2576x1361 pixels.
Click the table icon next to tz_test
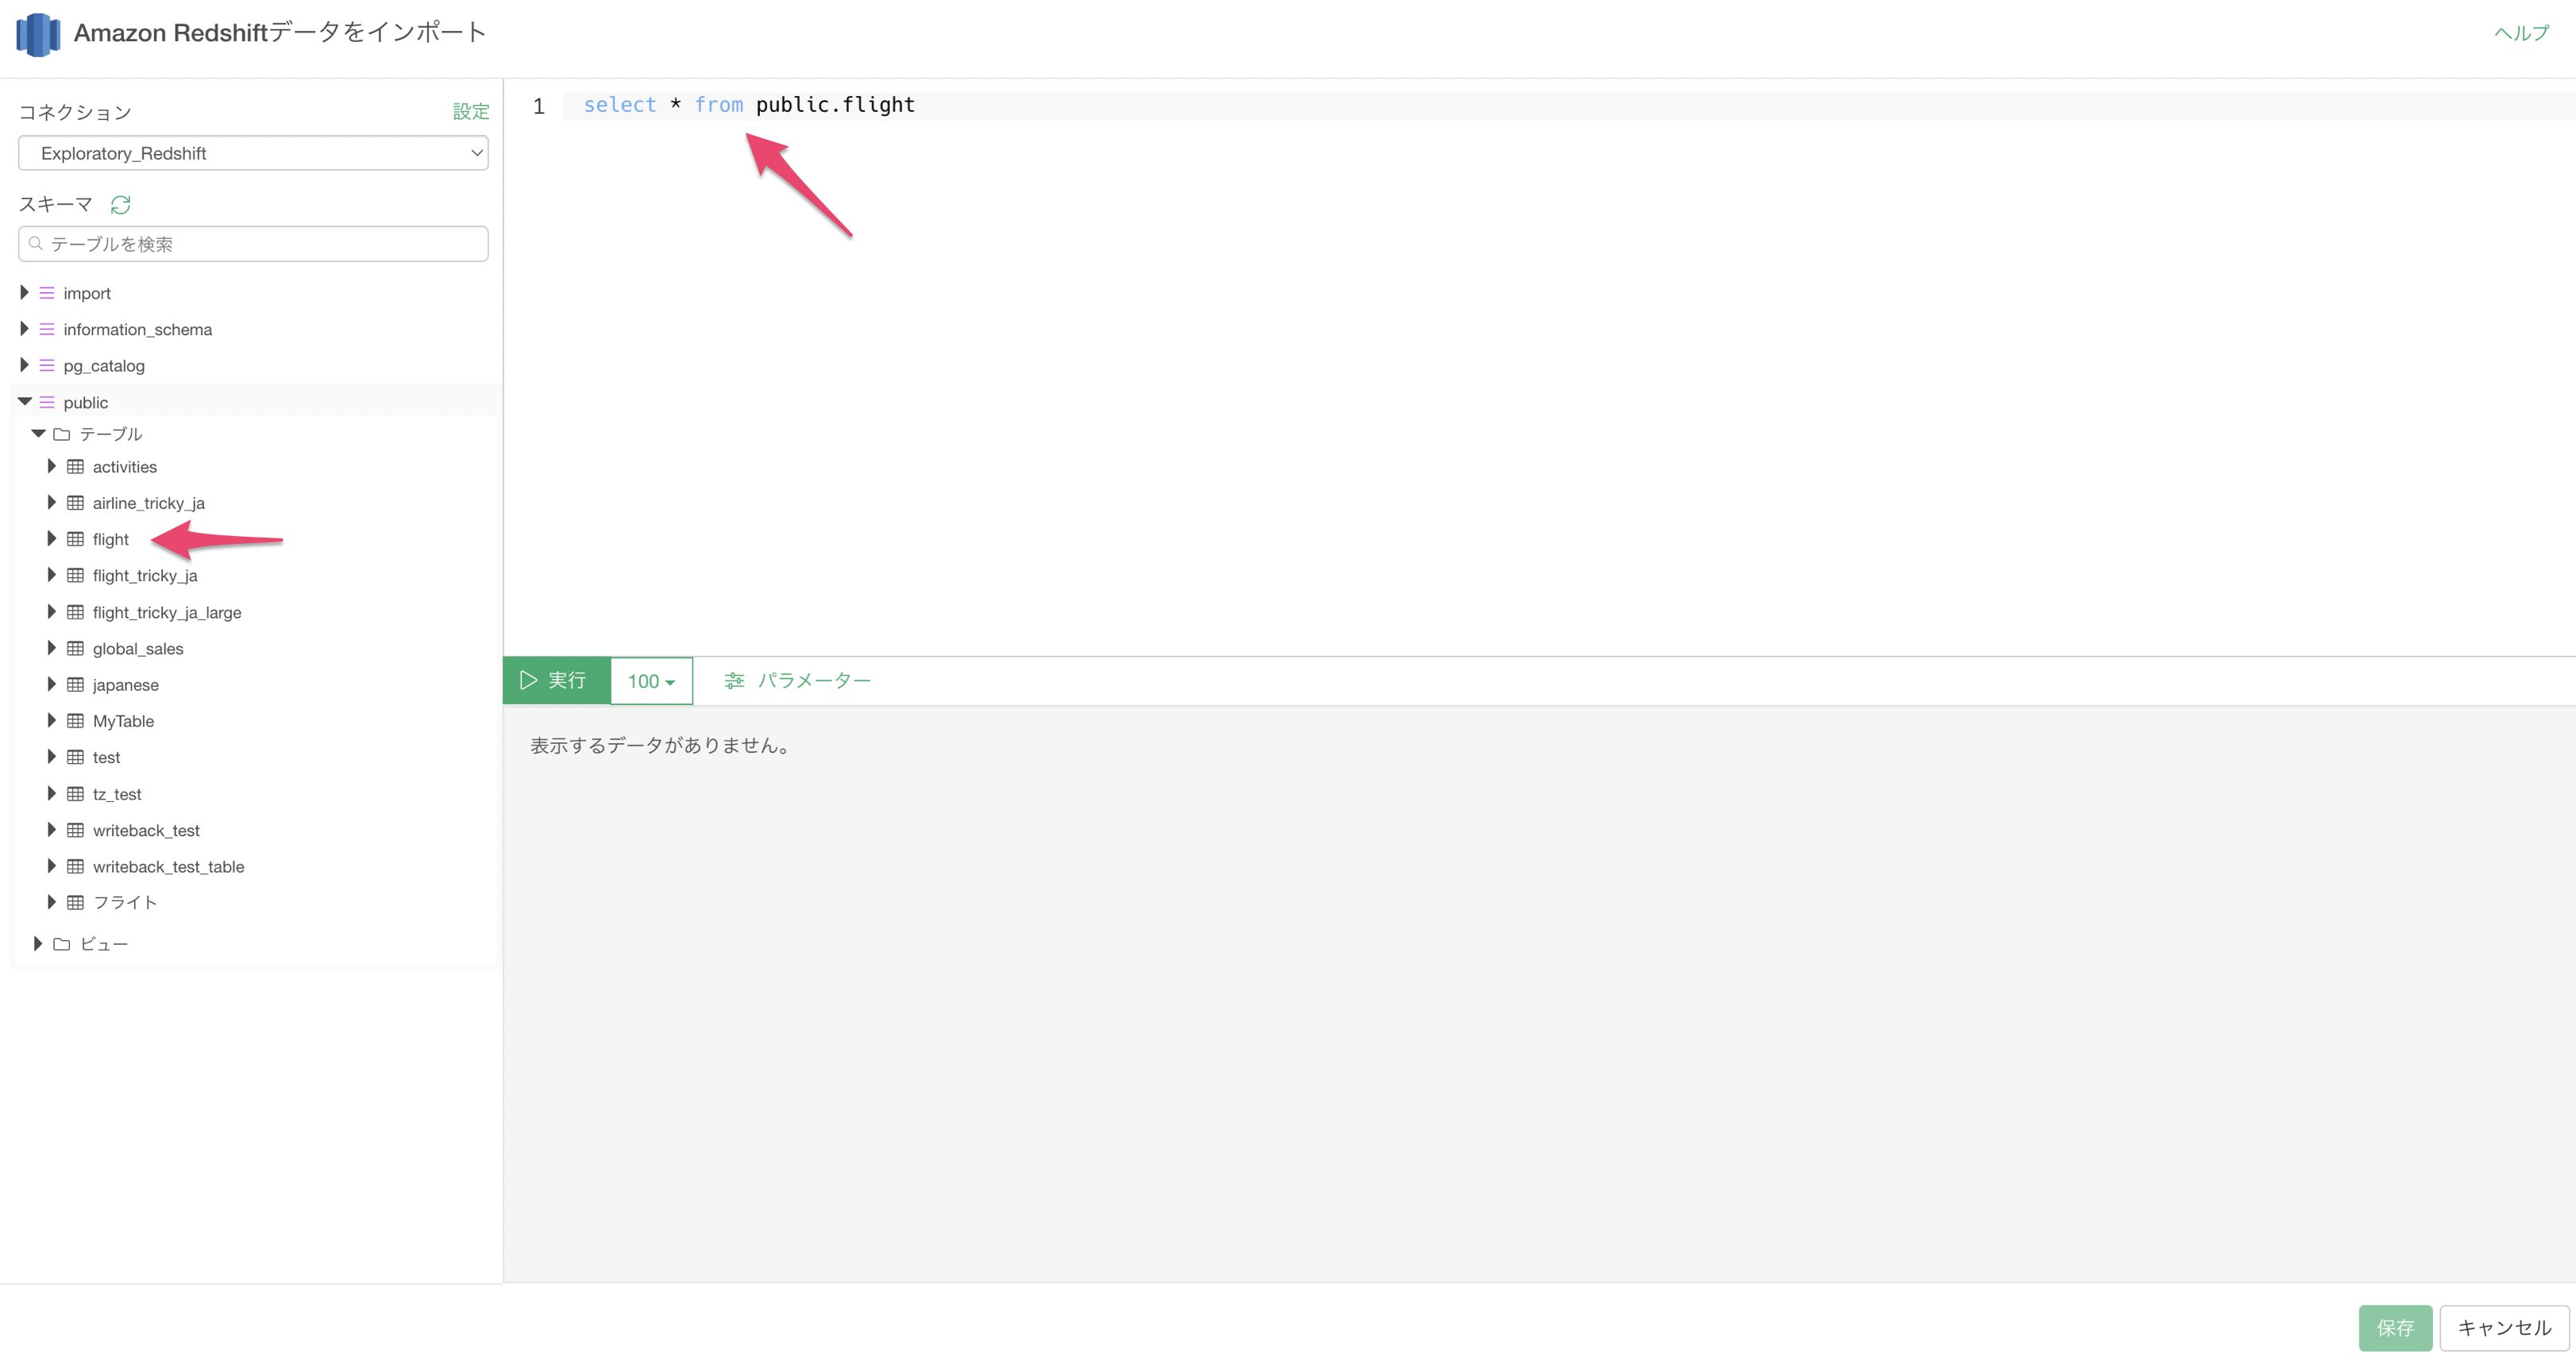click(75, 794)
